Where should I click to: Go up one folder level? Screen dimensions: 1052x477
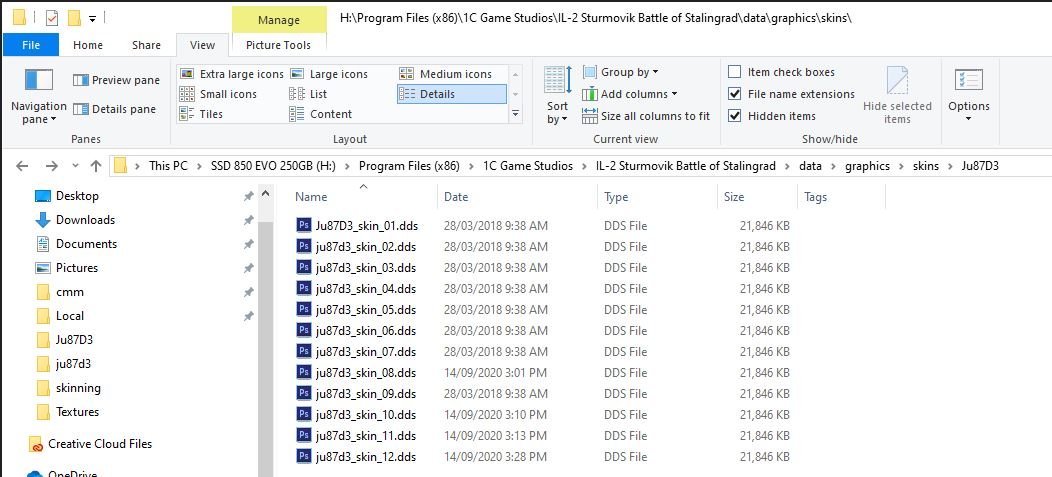click(96, 166)
